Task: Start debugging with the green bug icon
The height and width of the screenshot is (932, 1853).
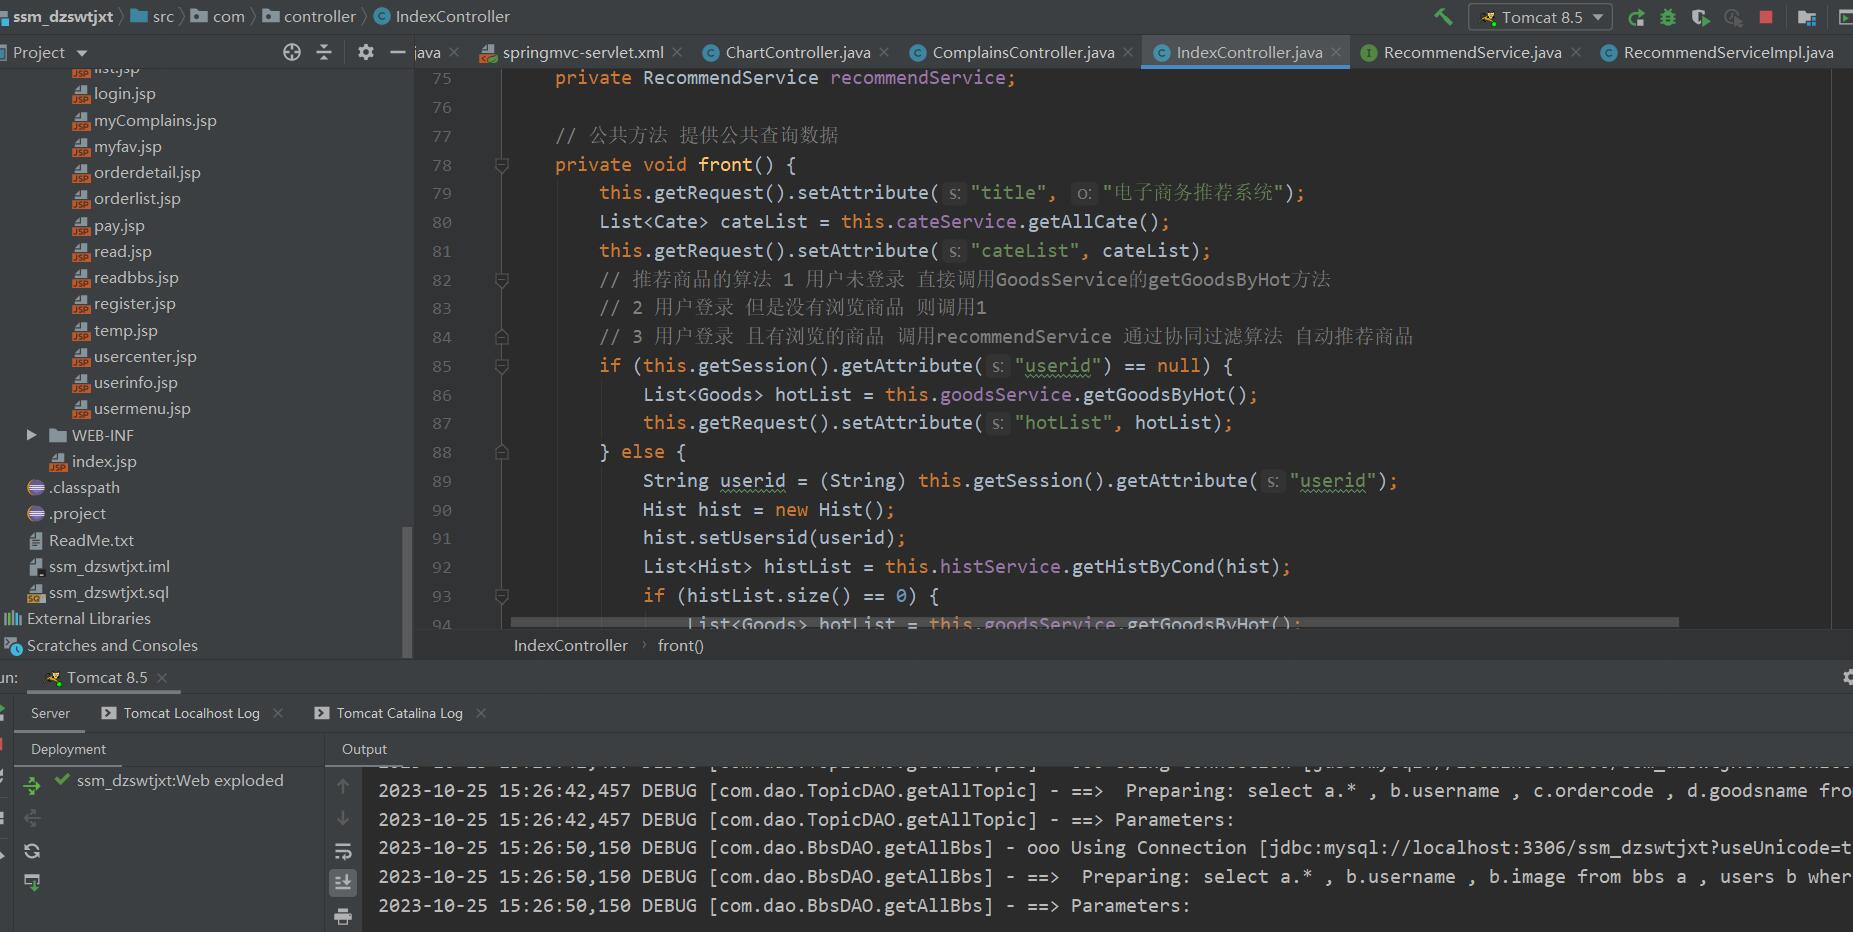Action: pos(1668,17)
